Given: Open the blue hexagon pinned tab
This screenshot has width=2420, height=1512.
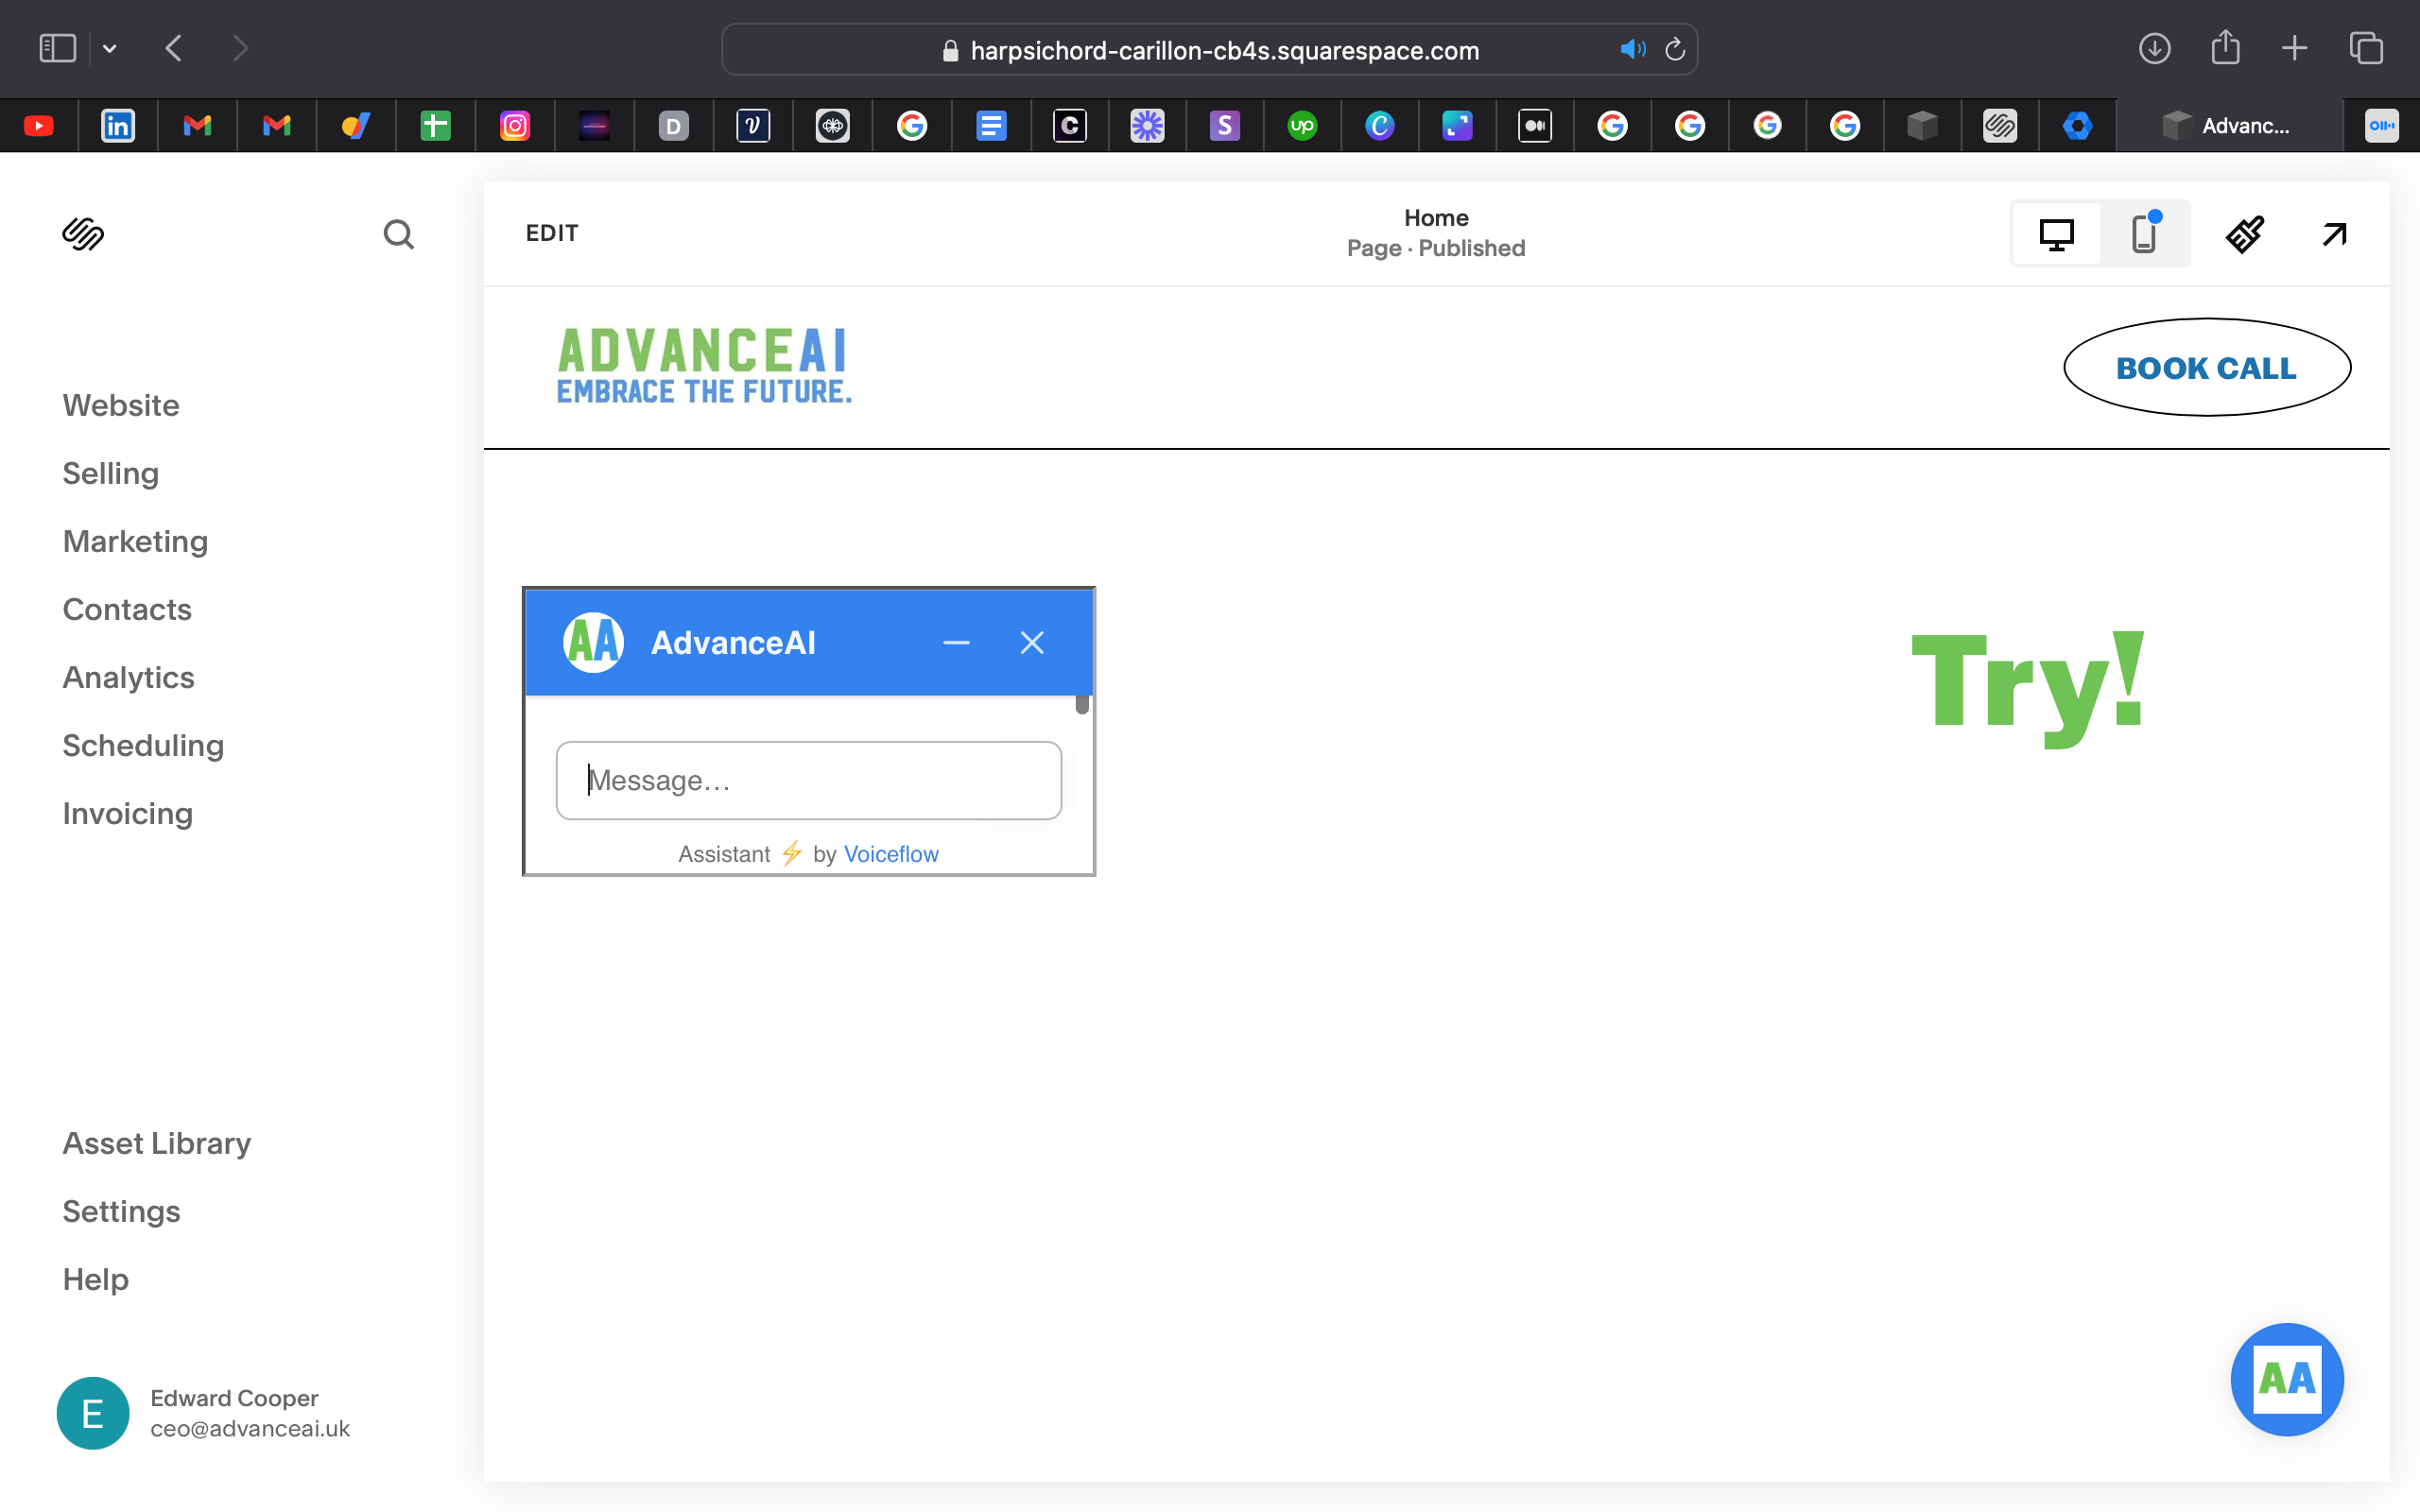Looking at the screenshot, I should point(2077,126).
